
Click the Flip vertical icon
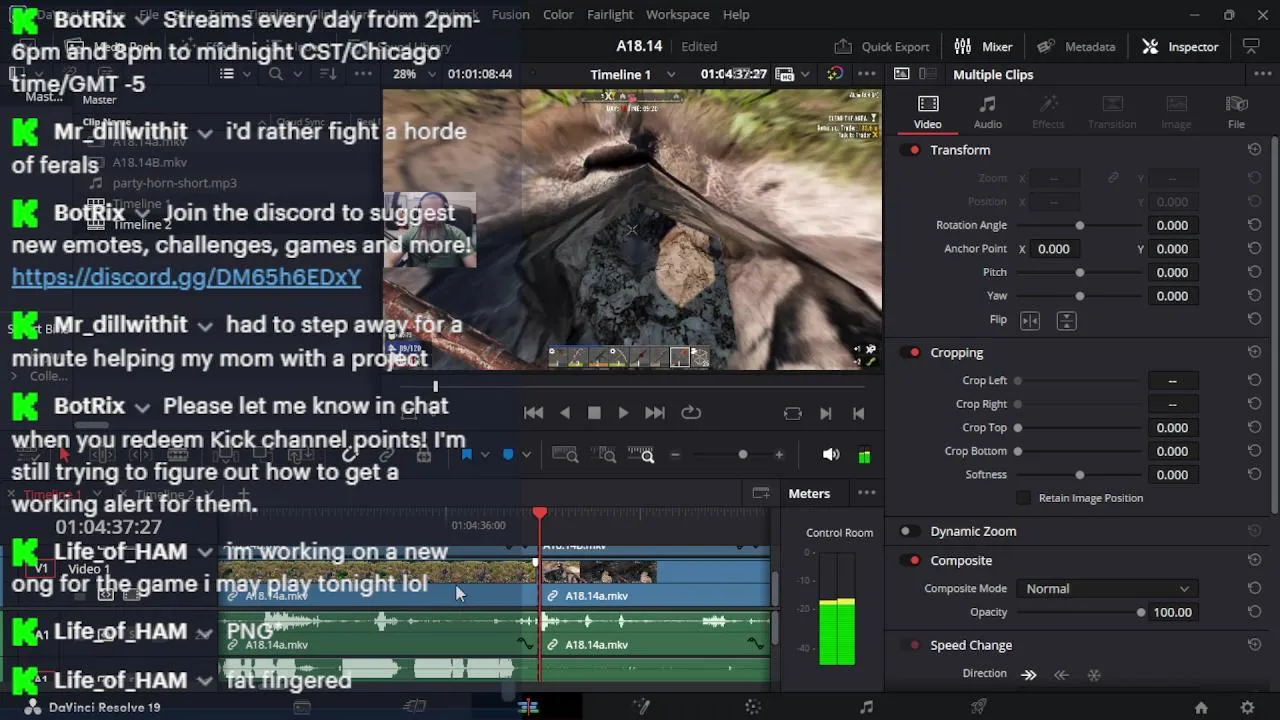click(1066, 321)
